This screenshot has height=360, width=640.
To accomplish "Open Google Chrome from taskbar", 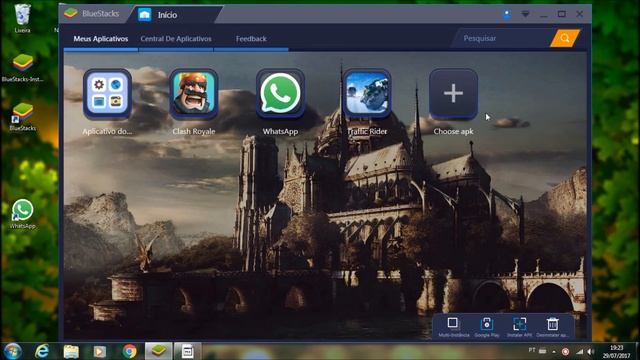I will tap(129, 351).
